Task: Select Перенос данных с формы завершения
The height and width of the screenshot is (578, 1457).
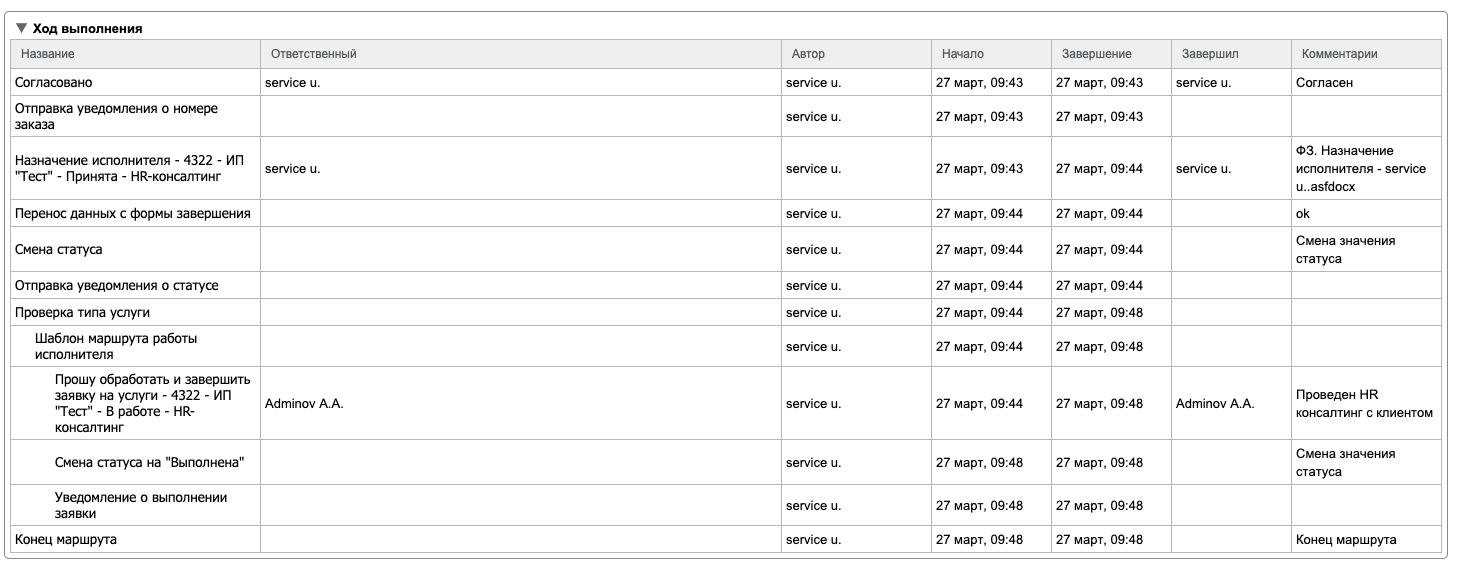Action: [x=132, y=213]
